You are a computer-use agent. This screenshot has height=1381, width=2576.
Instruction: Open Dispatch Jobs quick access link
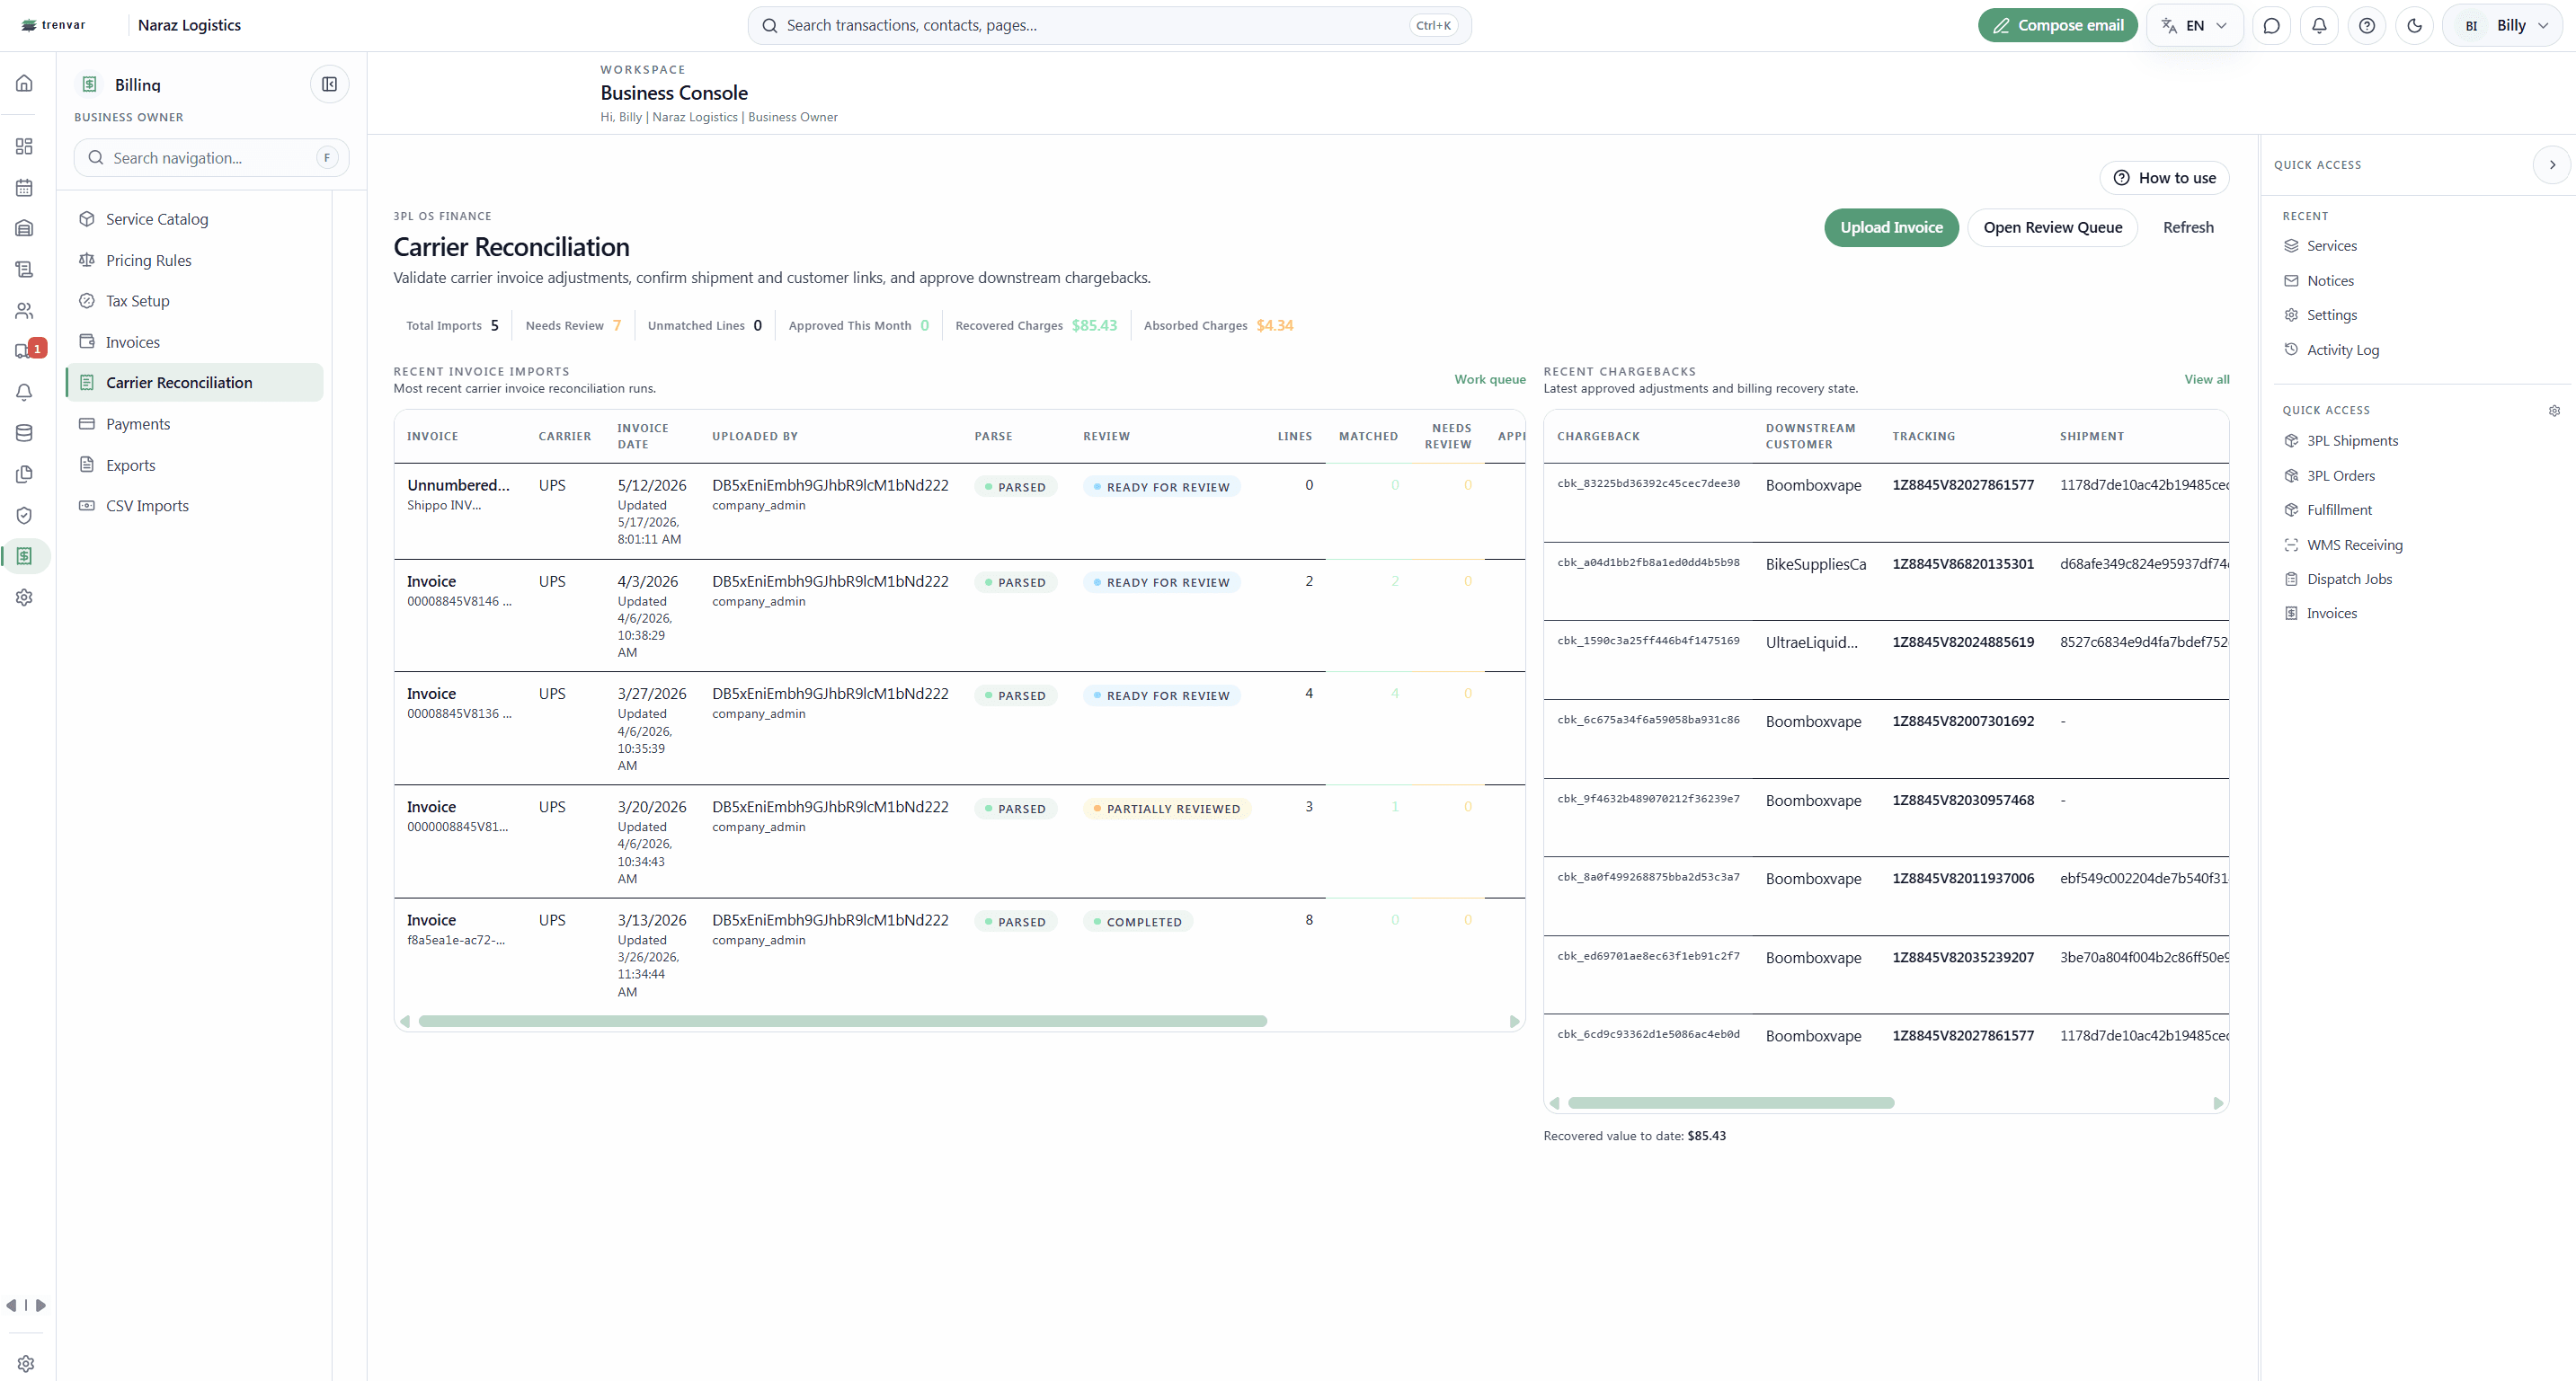(x=2349, y=579)
